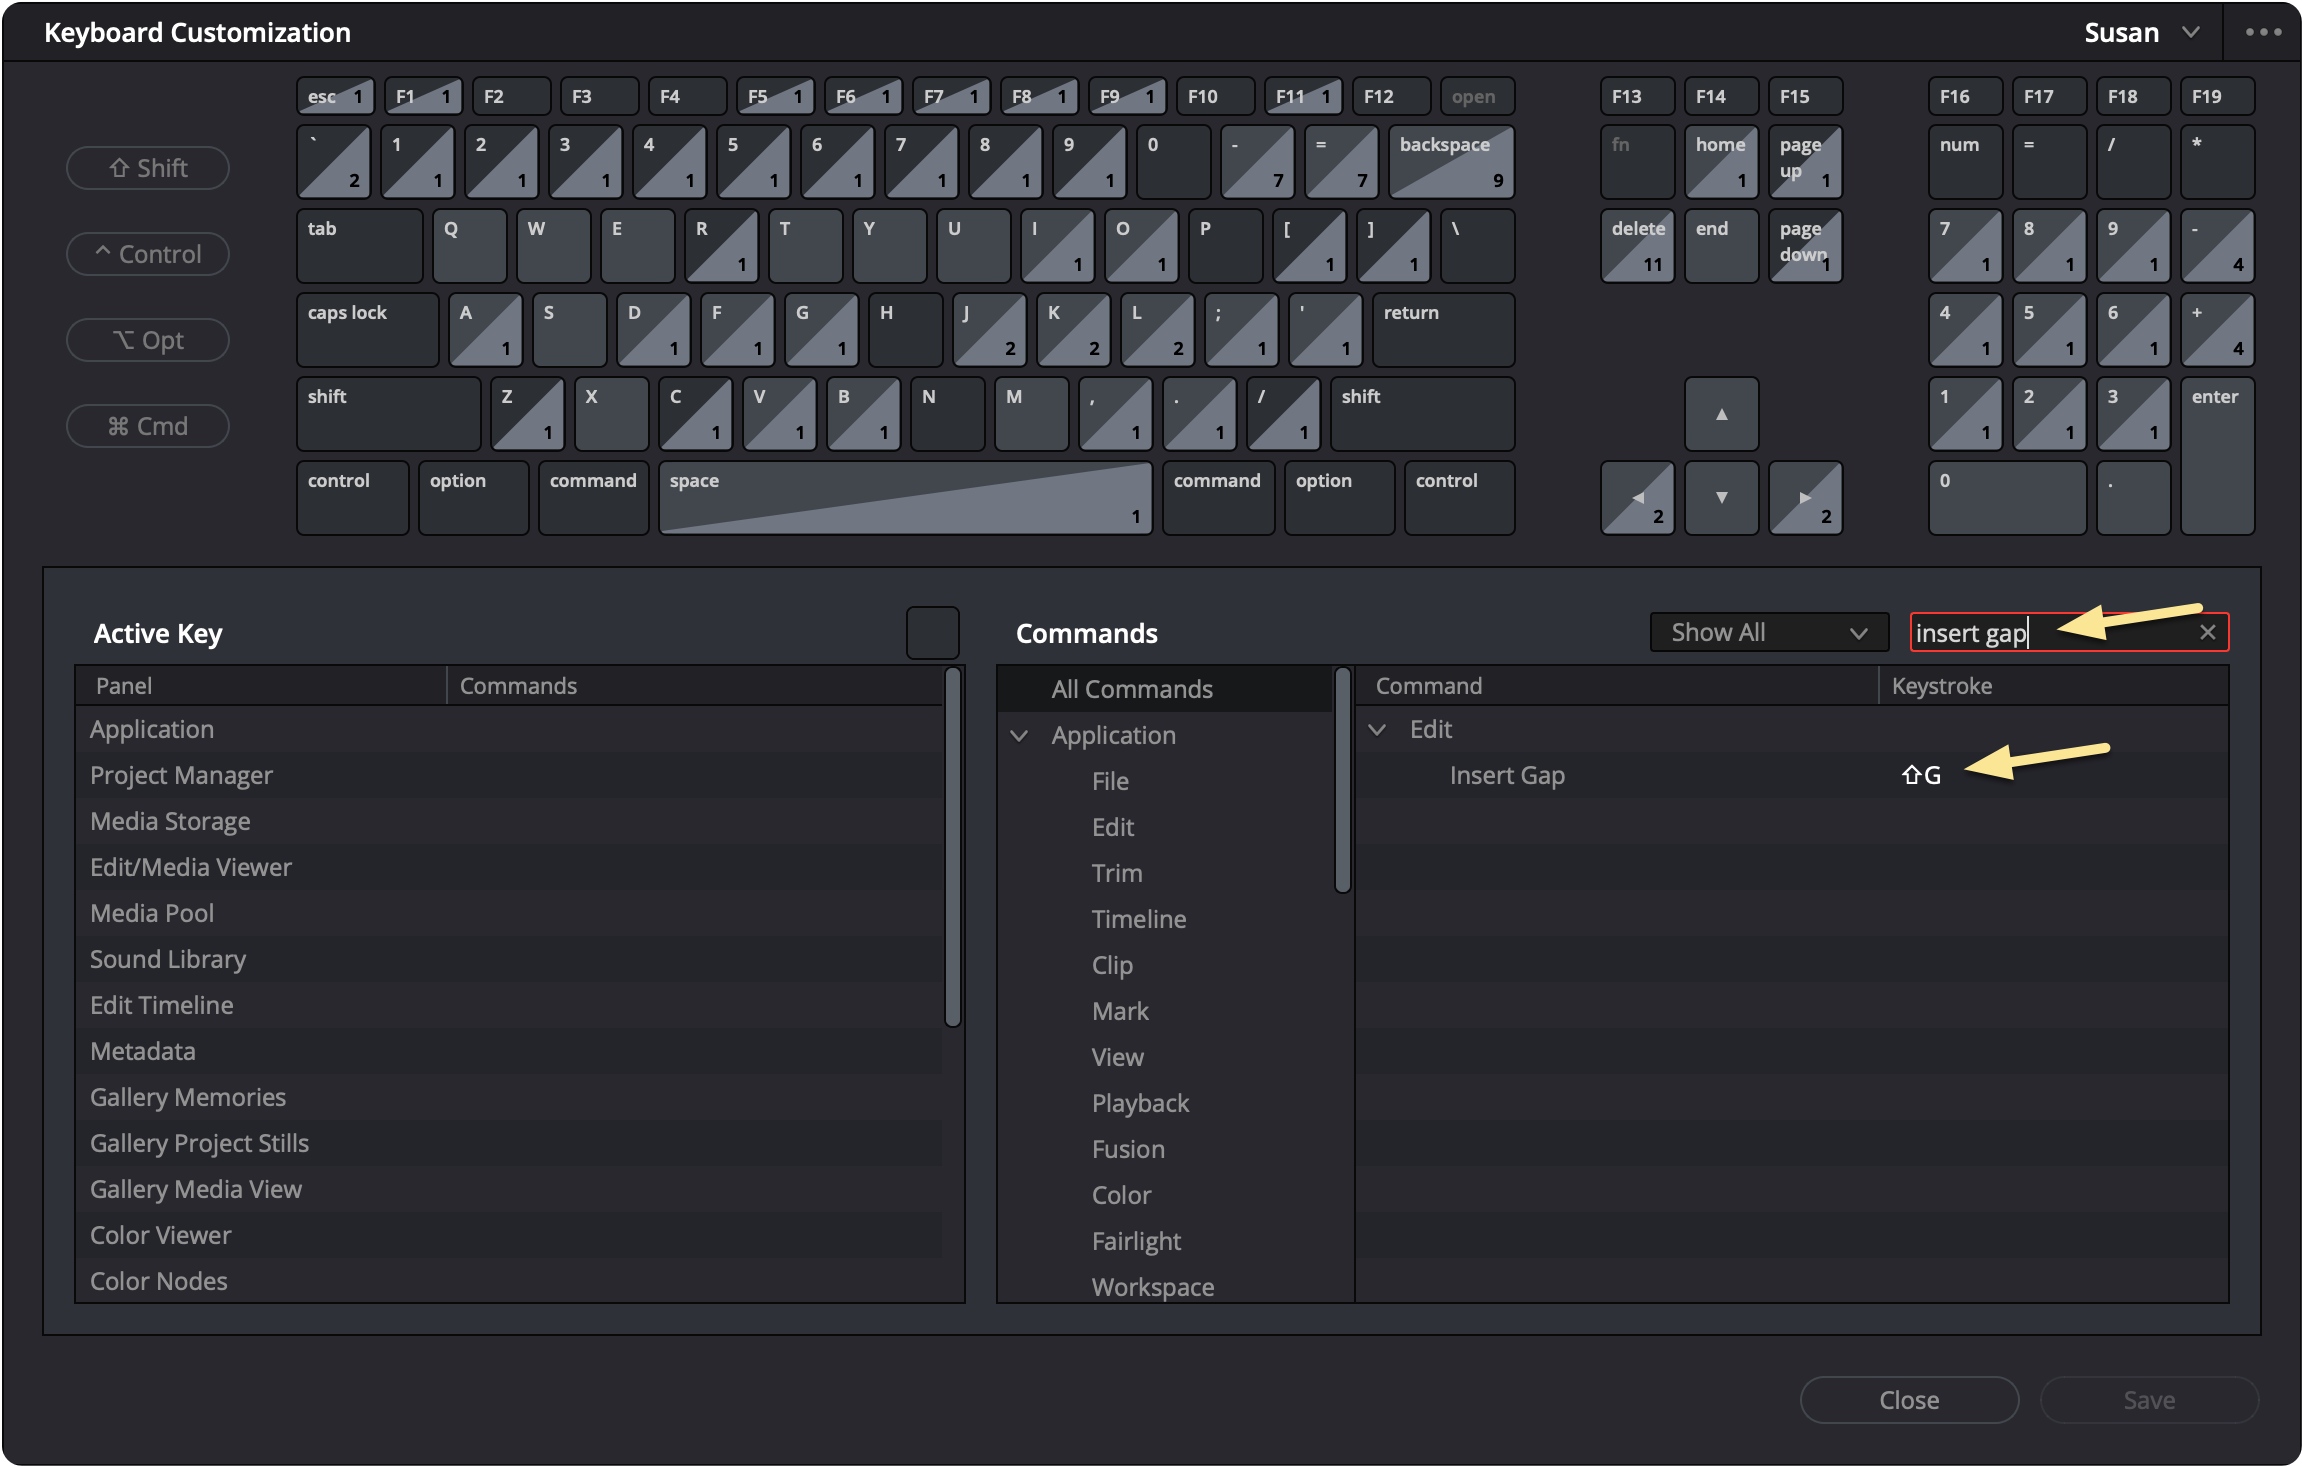The width and height of the screenshot is (2302, 1466).
Task: Select the Timeline command category
Action: click(1138, 919)
